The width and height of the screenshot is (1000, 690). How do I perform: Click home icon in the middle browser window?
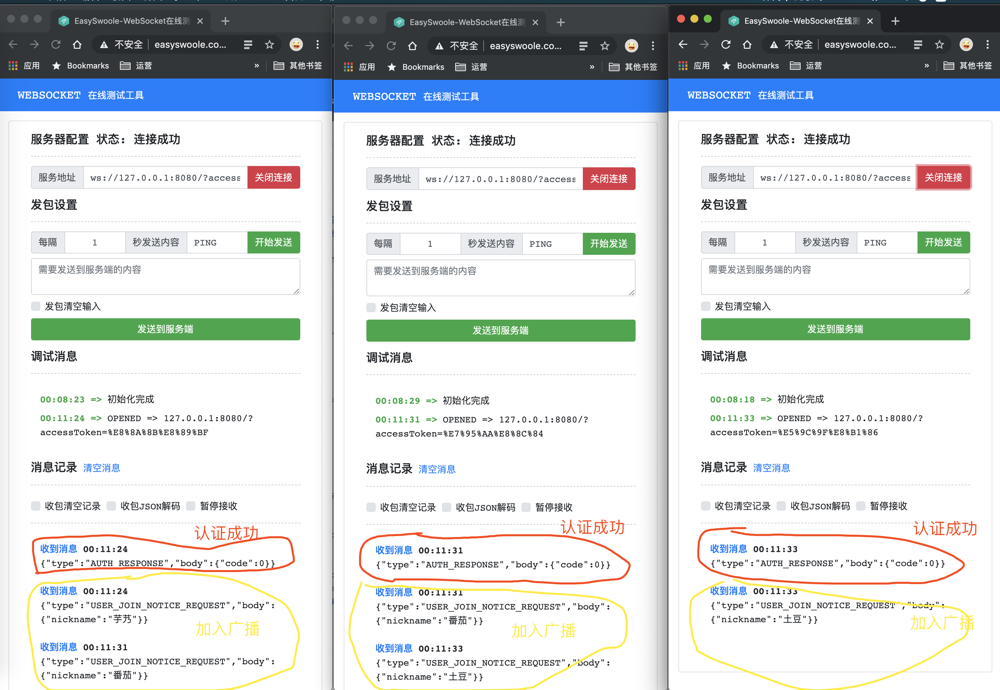(413, 46)
